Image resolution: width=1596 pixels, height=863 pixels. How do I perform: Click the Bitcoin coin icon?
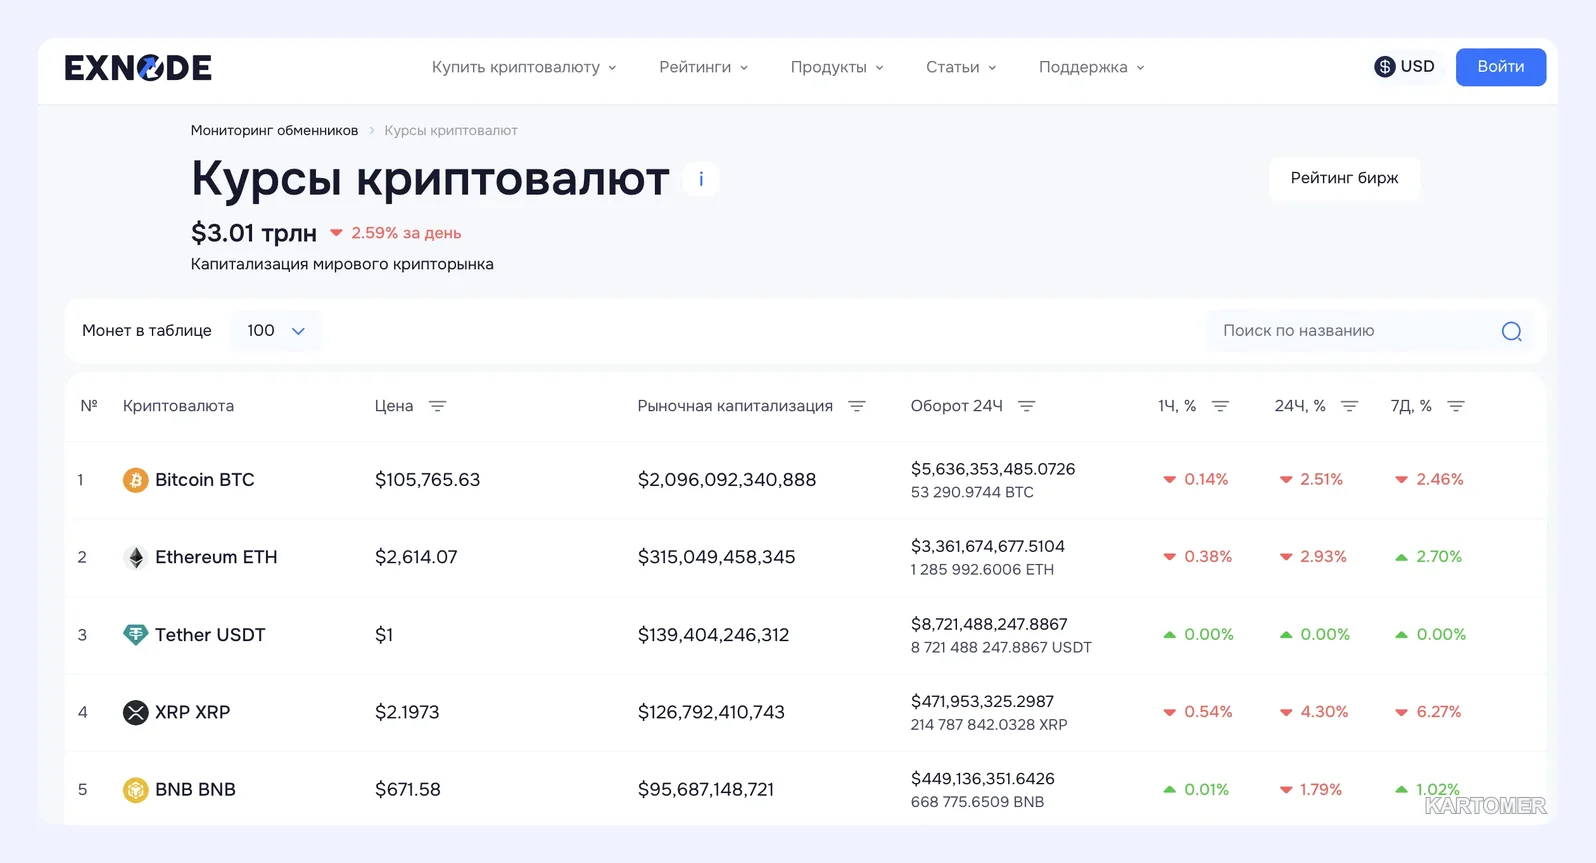(135, 480)
